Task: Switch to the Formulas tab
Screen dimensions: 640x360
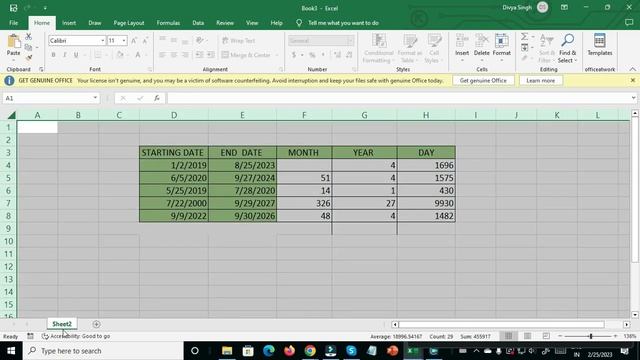Action: pyautogui.click(x=168, y=23)
